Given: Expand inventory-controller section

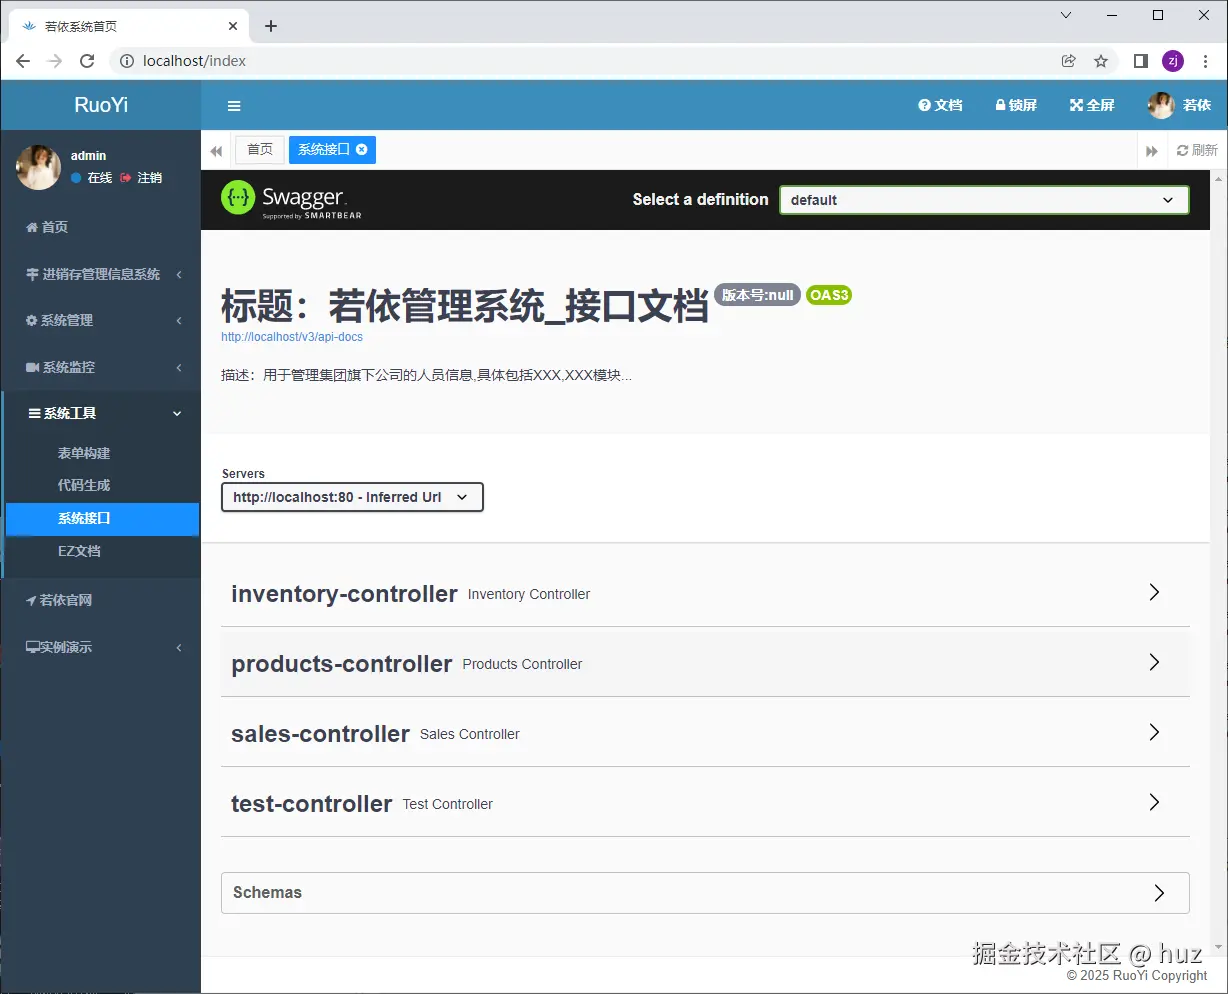Looking at the screenshot, I should point(705,593).
